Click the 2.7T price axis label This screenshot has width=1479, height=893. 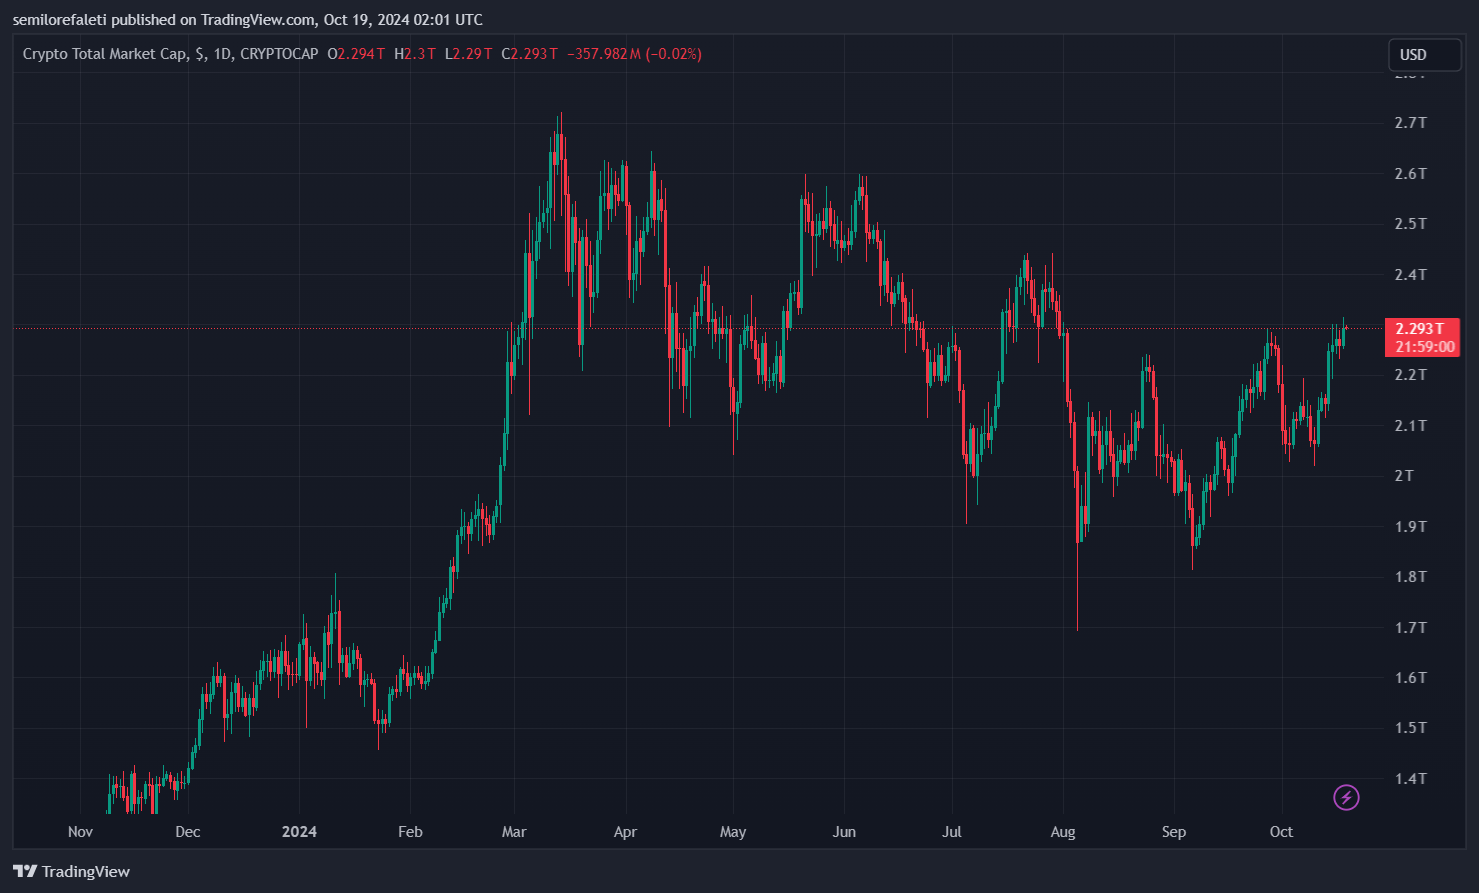point(1410,123)
